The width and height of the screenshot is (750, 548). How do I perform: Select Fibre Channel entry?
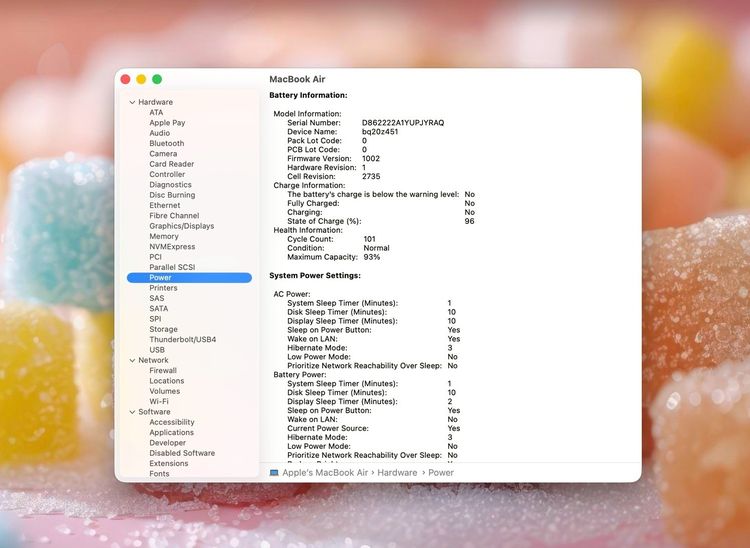[174, 216]
